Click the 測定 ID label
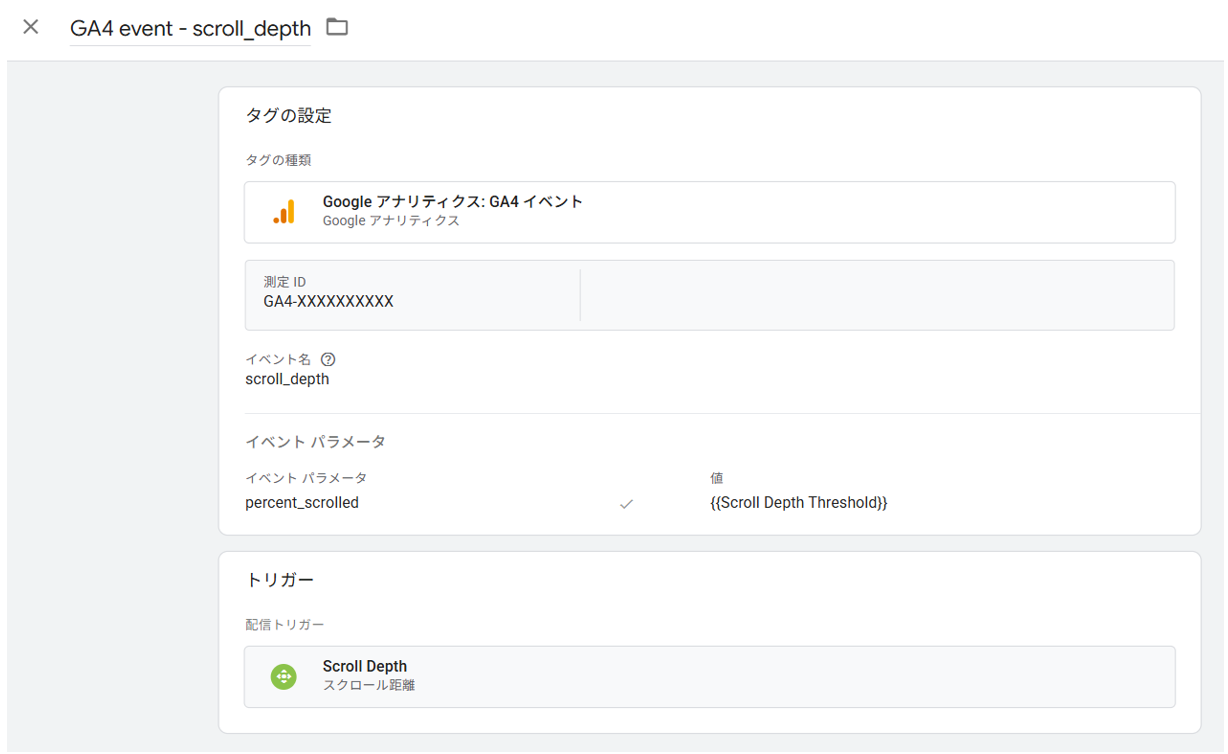This screenshot has height=754, width=1228. click(285, 282)
